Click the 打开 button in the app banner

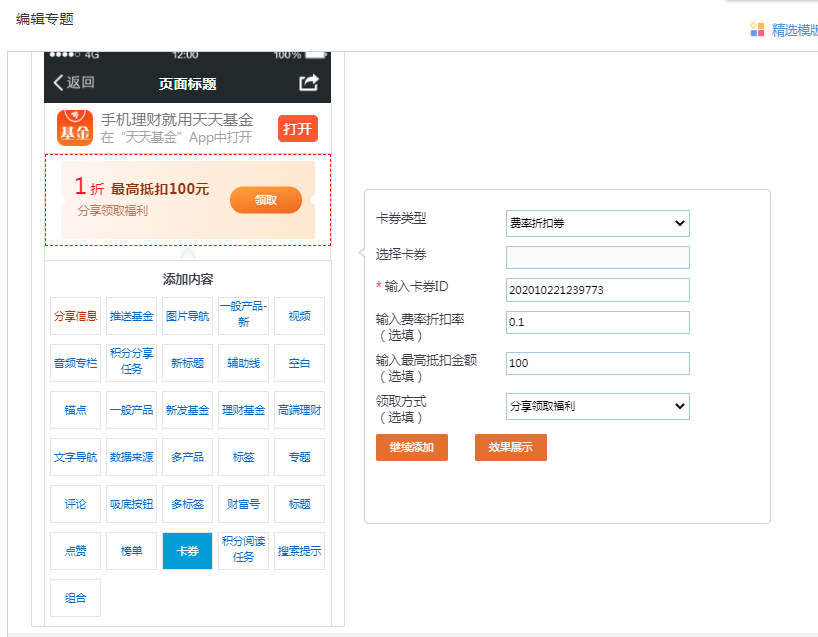tap(297, 128)
